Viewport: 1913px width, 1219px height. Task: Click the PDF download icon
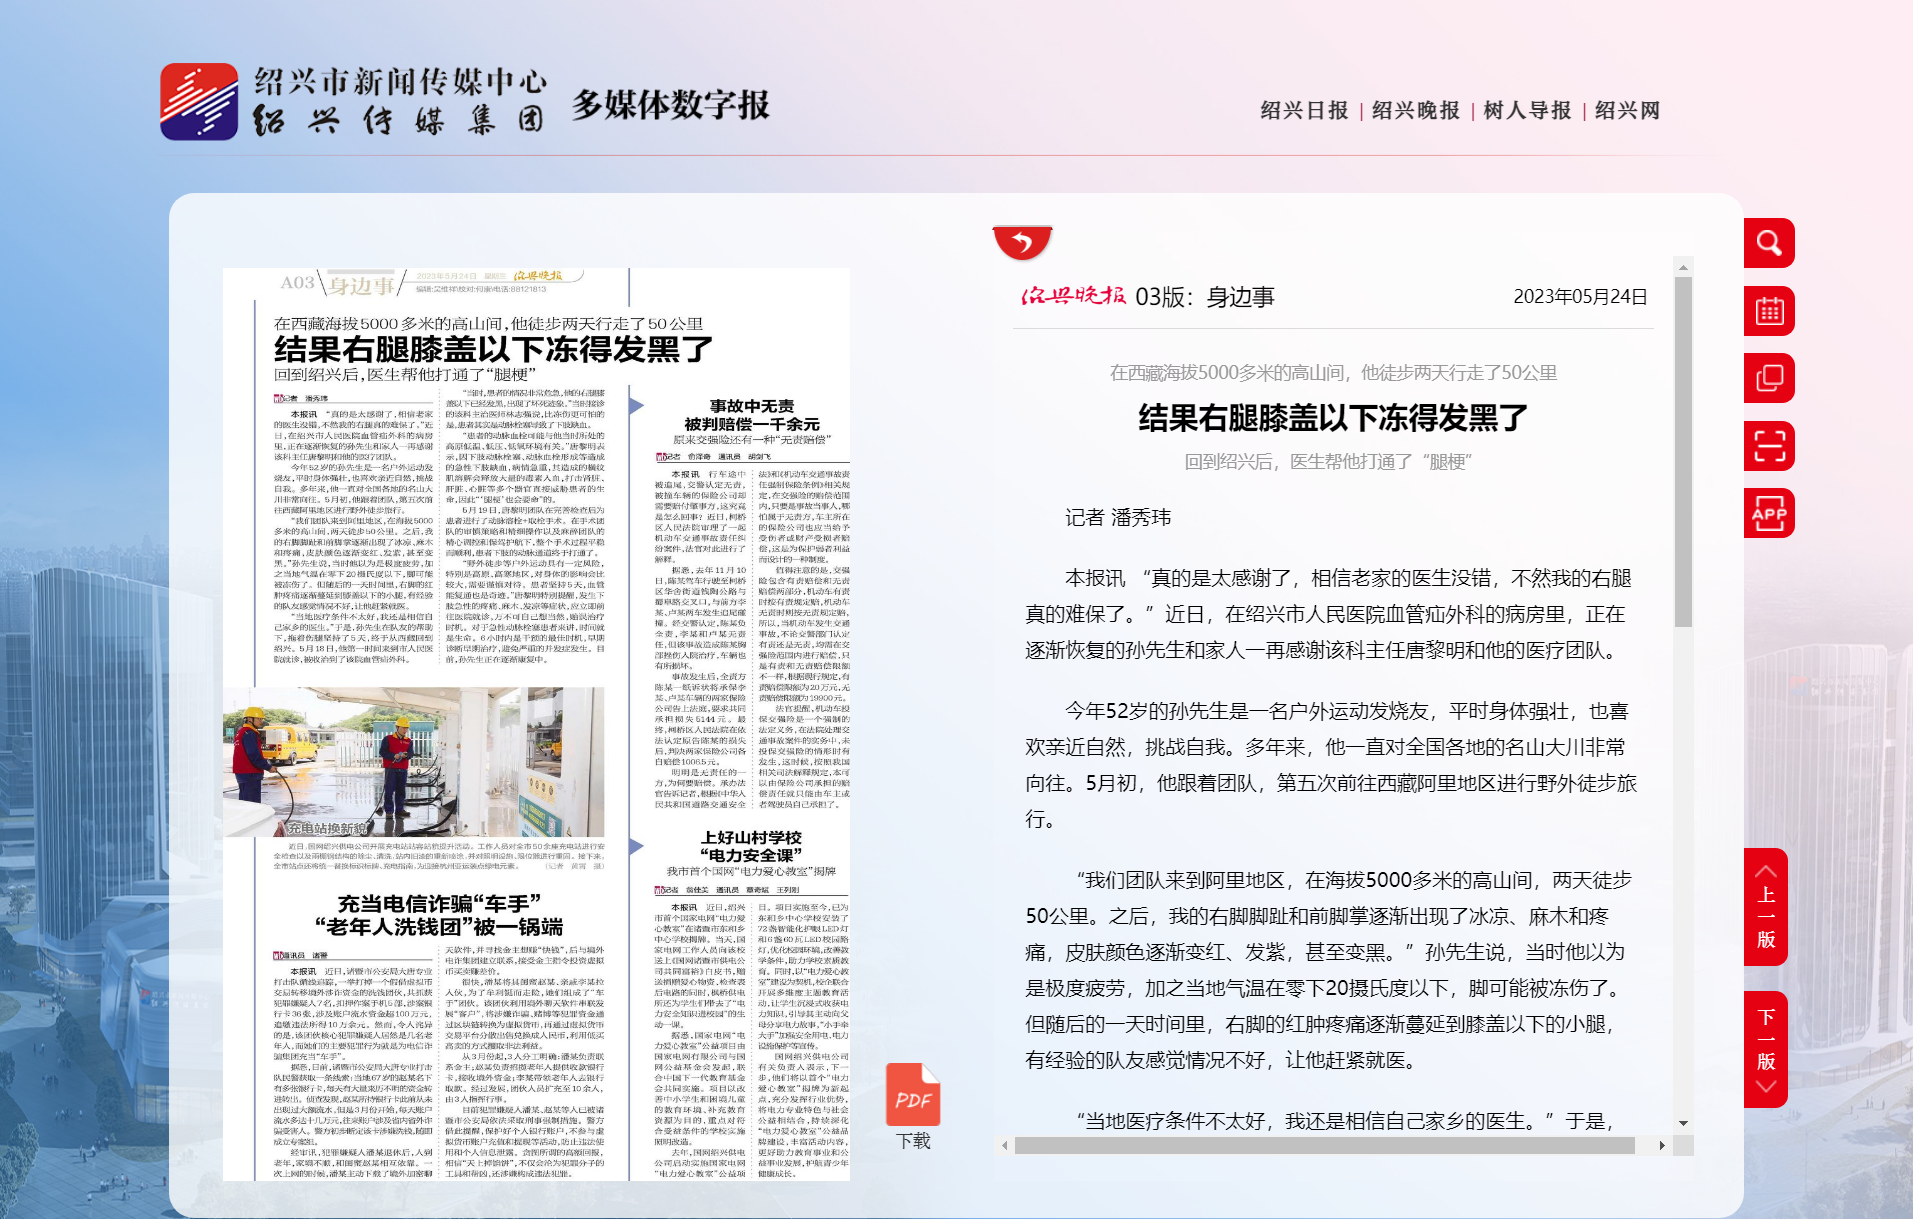[x=913, y=1095]
